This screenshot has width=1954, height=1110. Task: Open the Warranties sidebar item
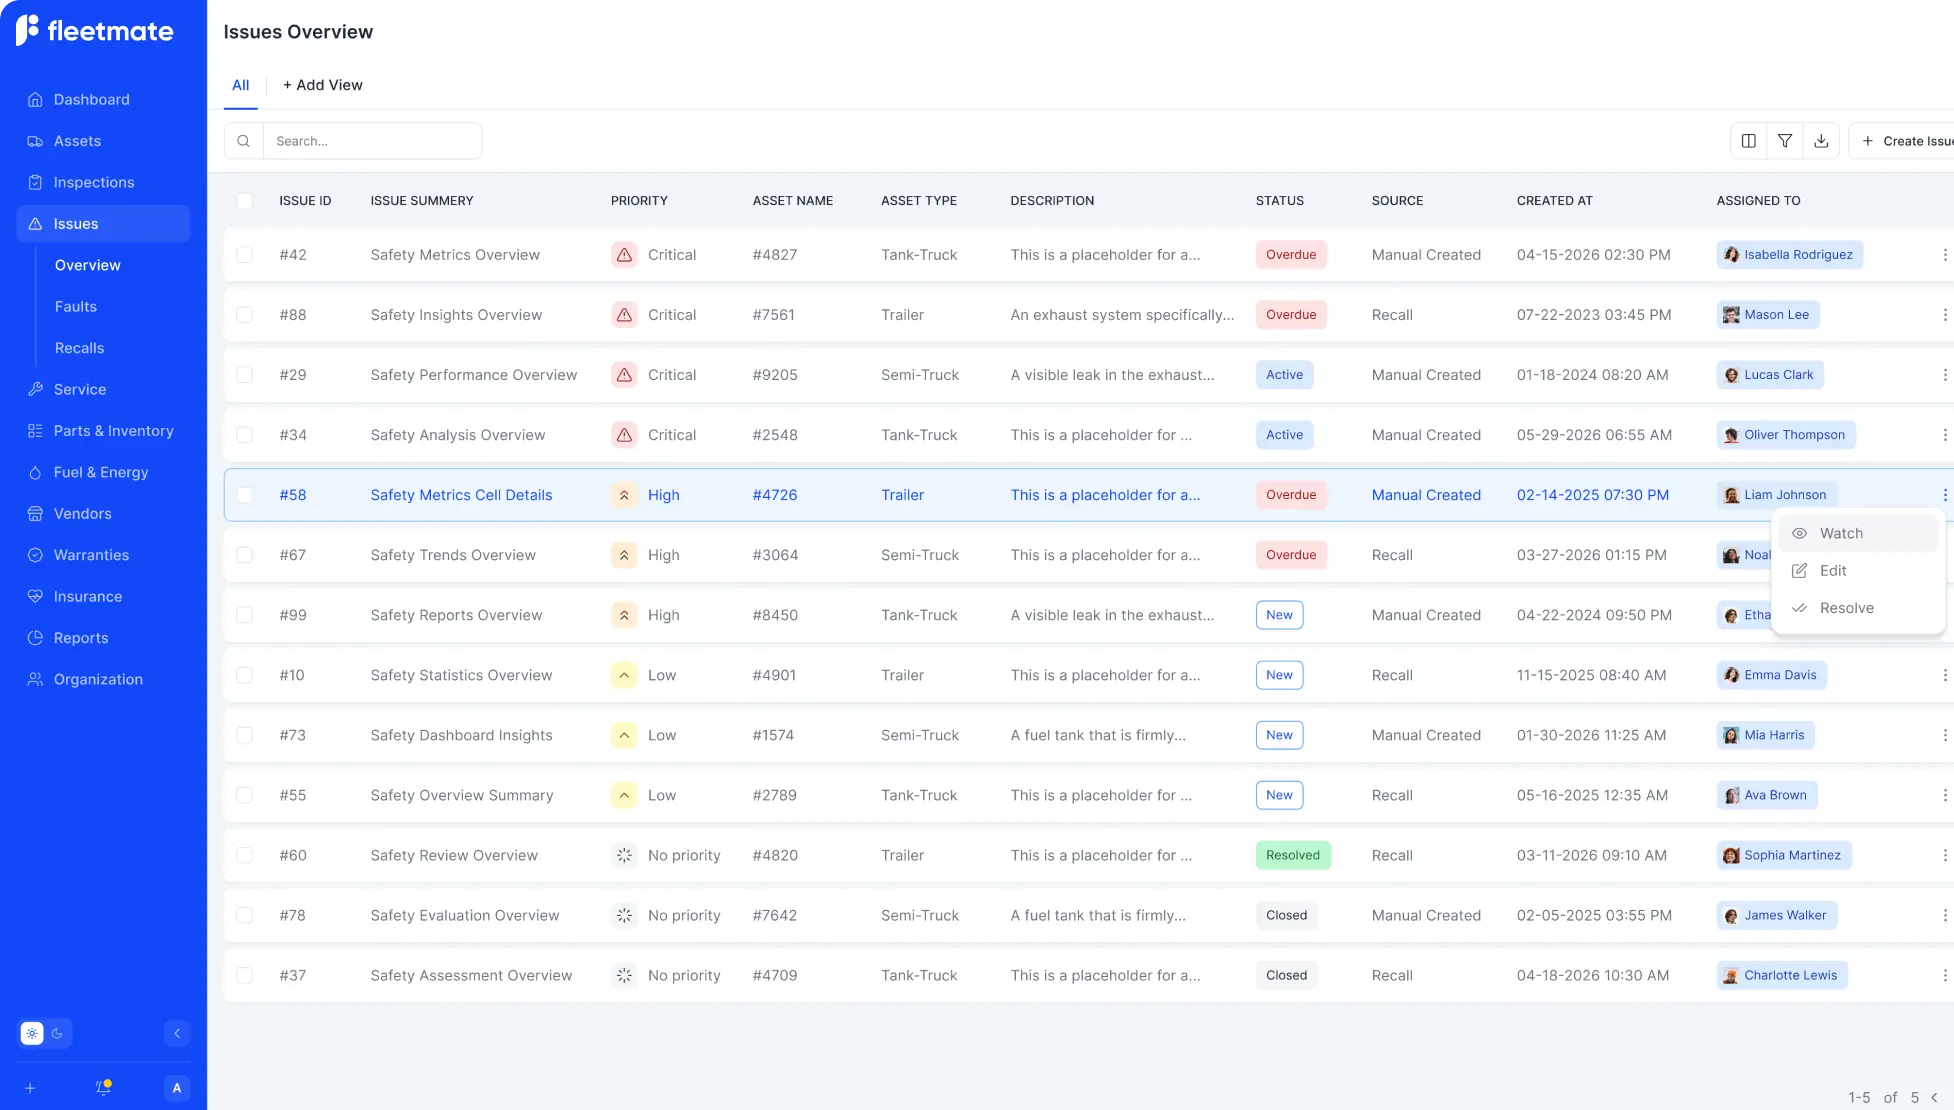click(91, 555)
